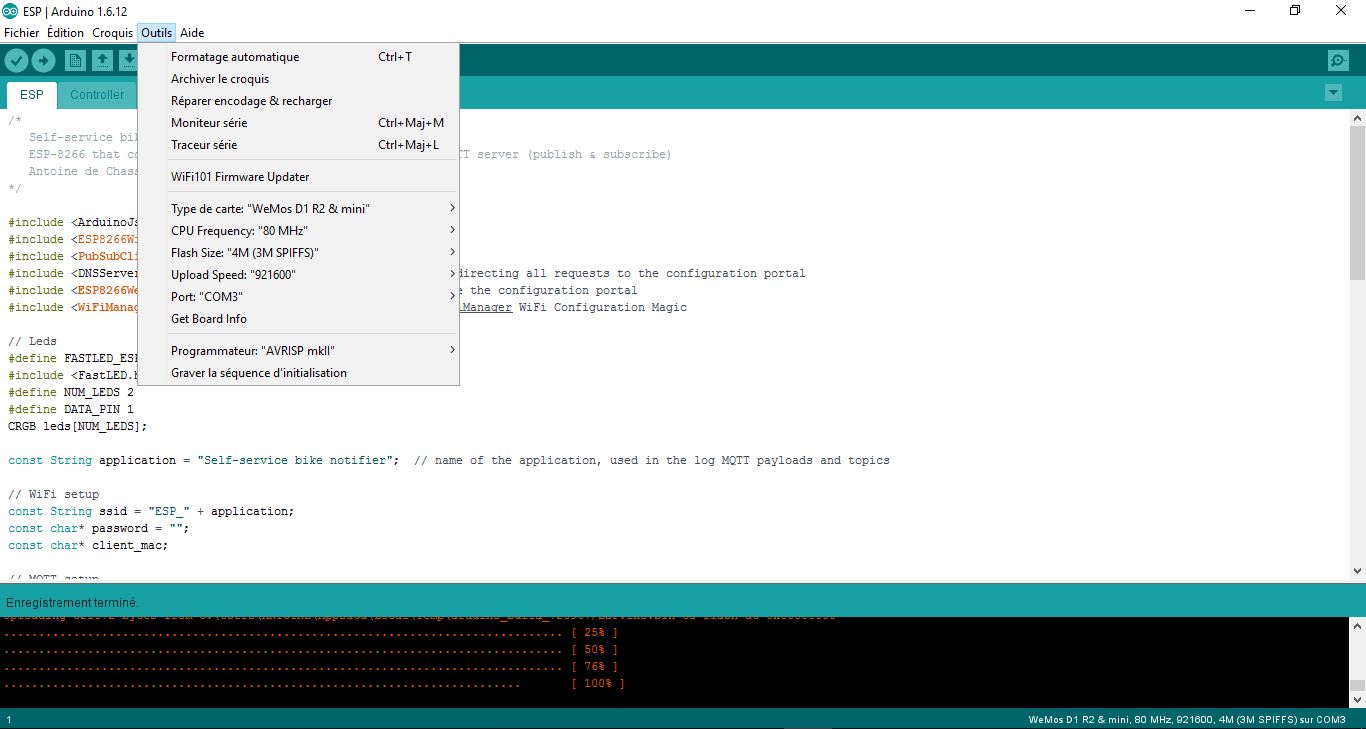Click the Verify sketch checkmark icon
This screenshot has height=729, width=1366.
(x=16, y=61)
